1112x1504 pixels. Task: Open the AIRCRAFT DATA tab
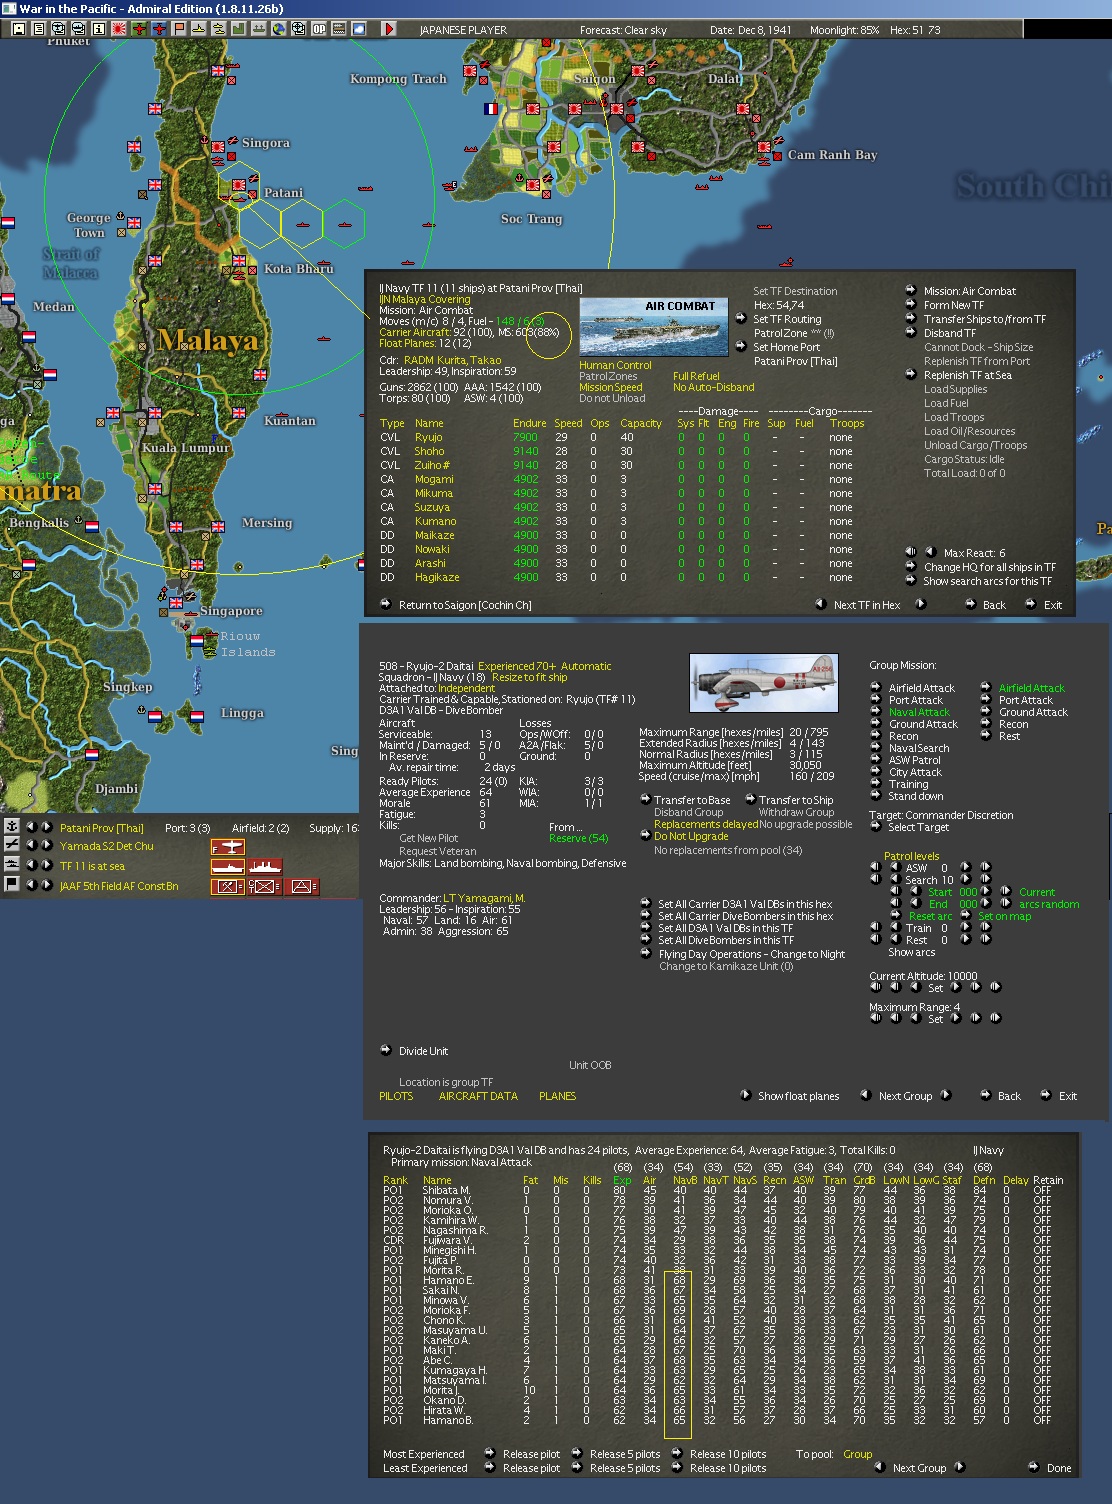pyautogui.click(x=478, y=1096)
